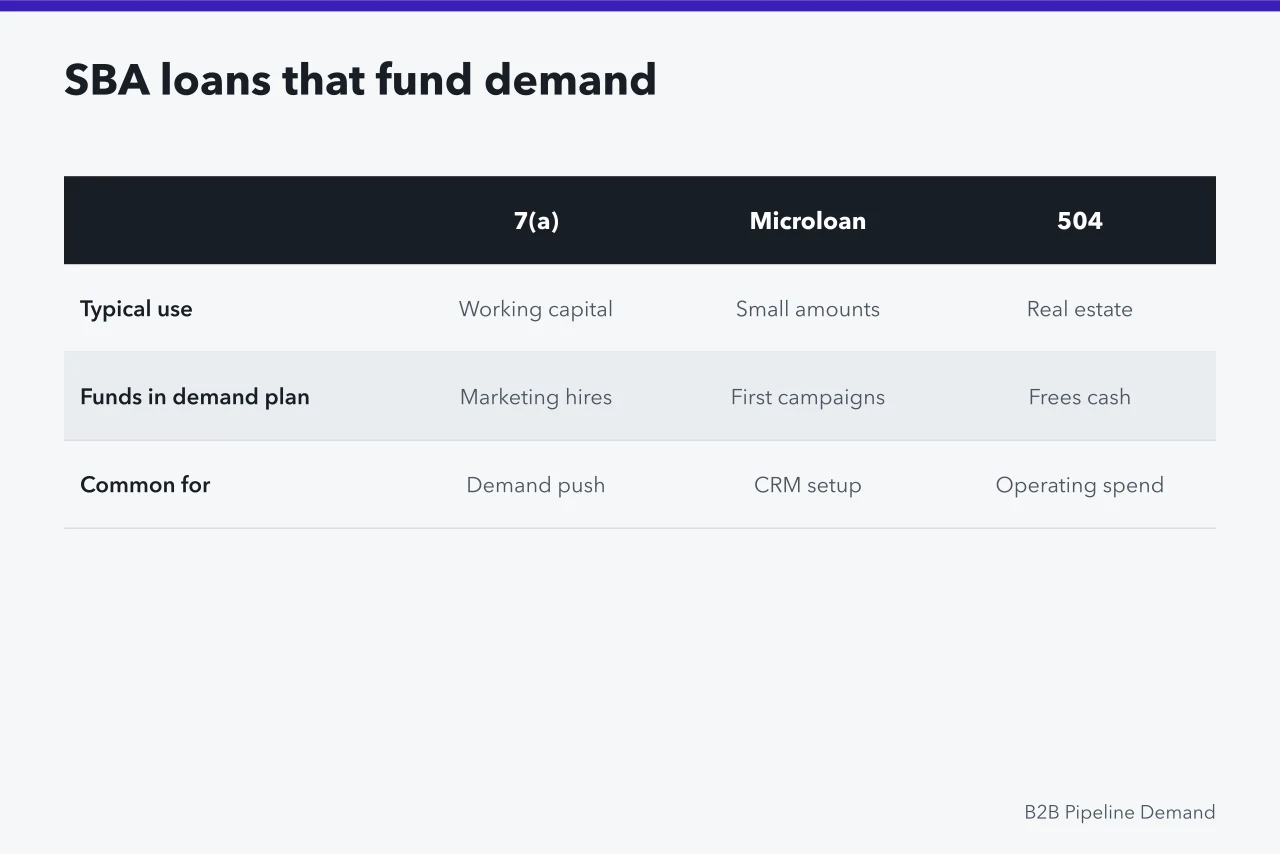Click the 'Frees cash' cell
Image resolution: width=1280 pixels, height=854 pixels.
(x=1080, y=397)
